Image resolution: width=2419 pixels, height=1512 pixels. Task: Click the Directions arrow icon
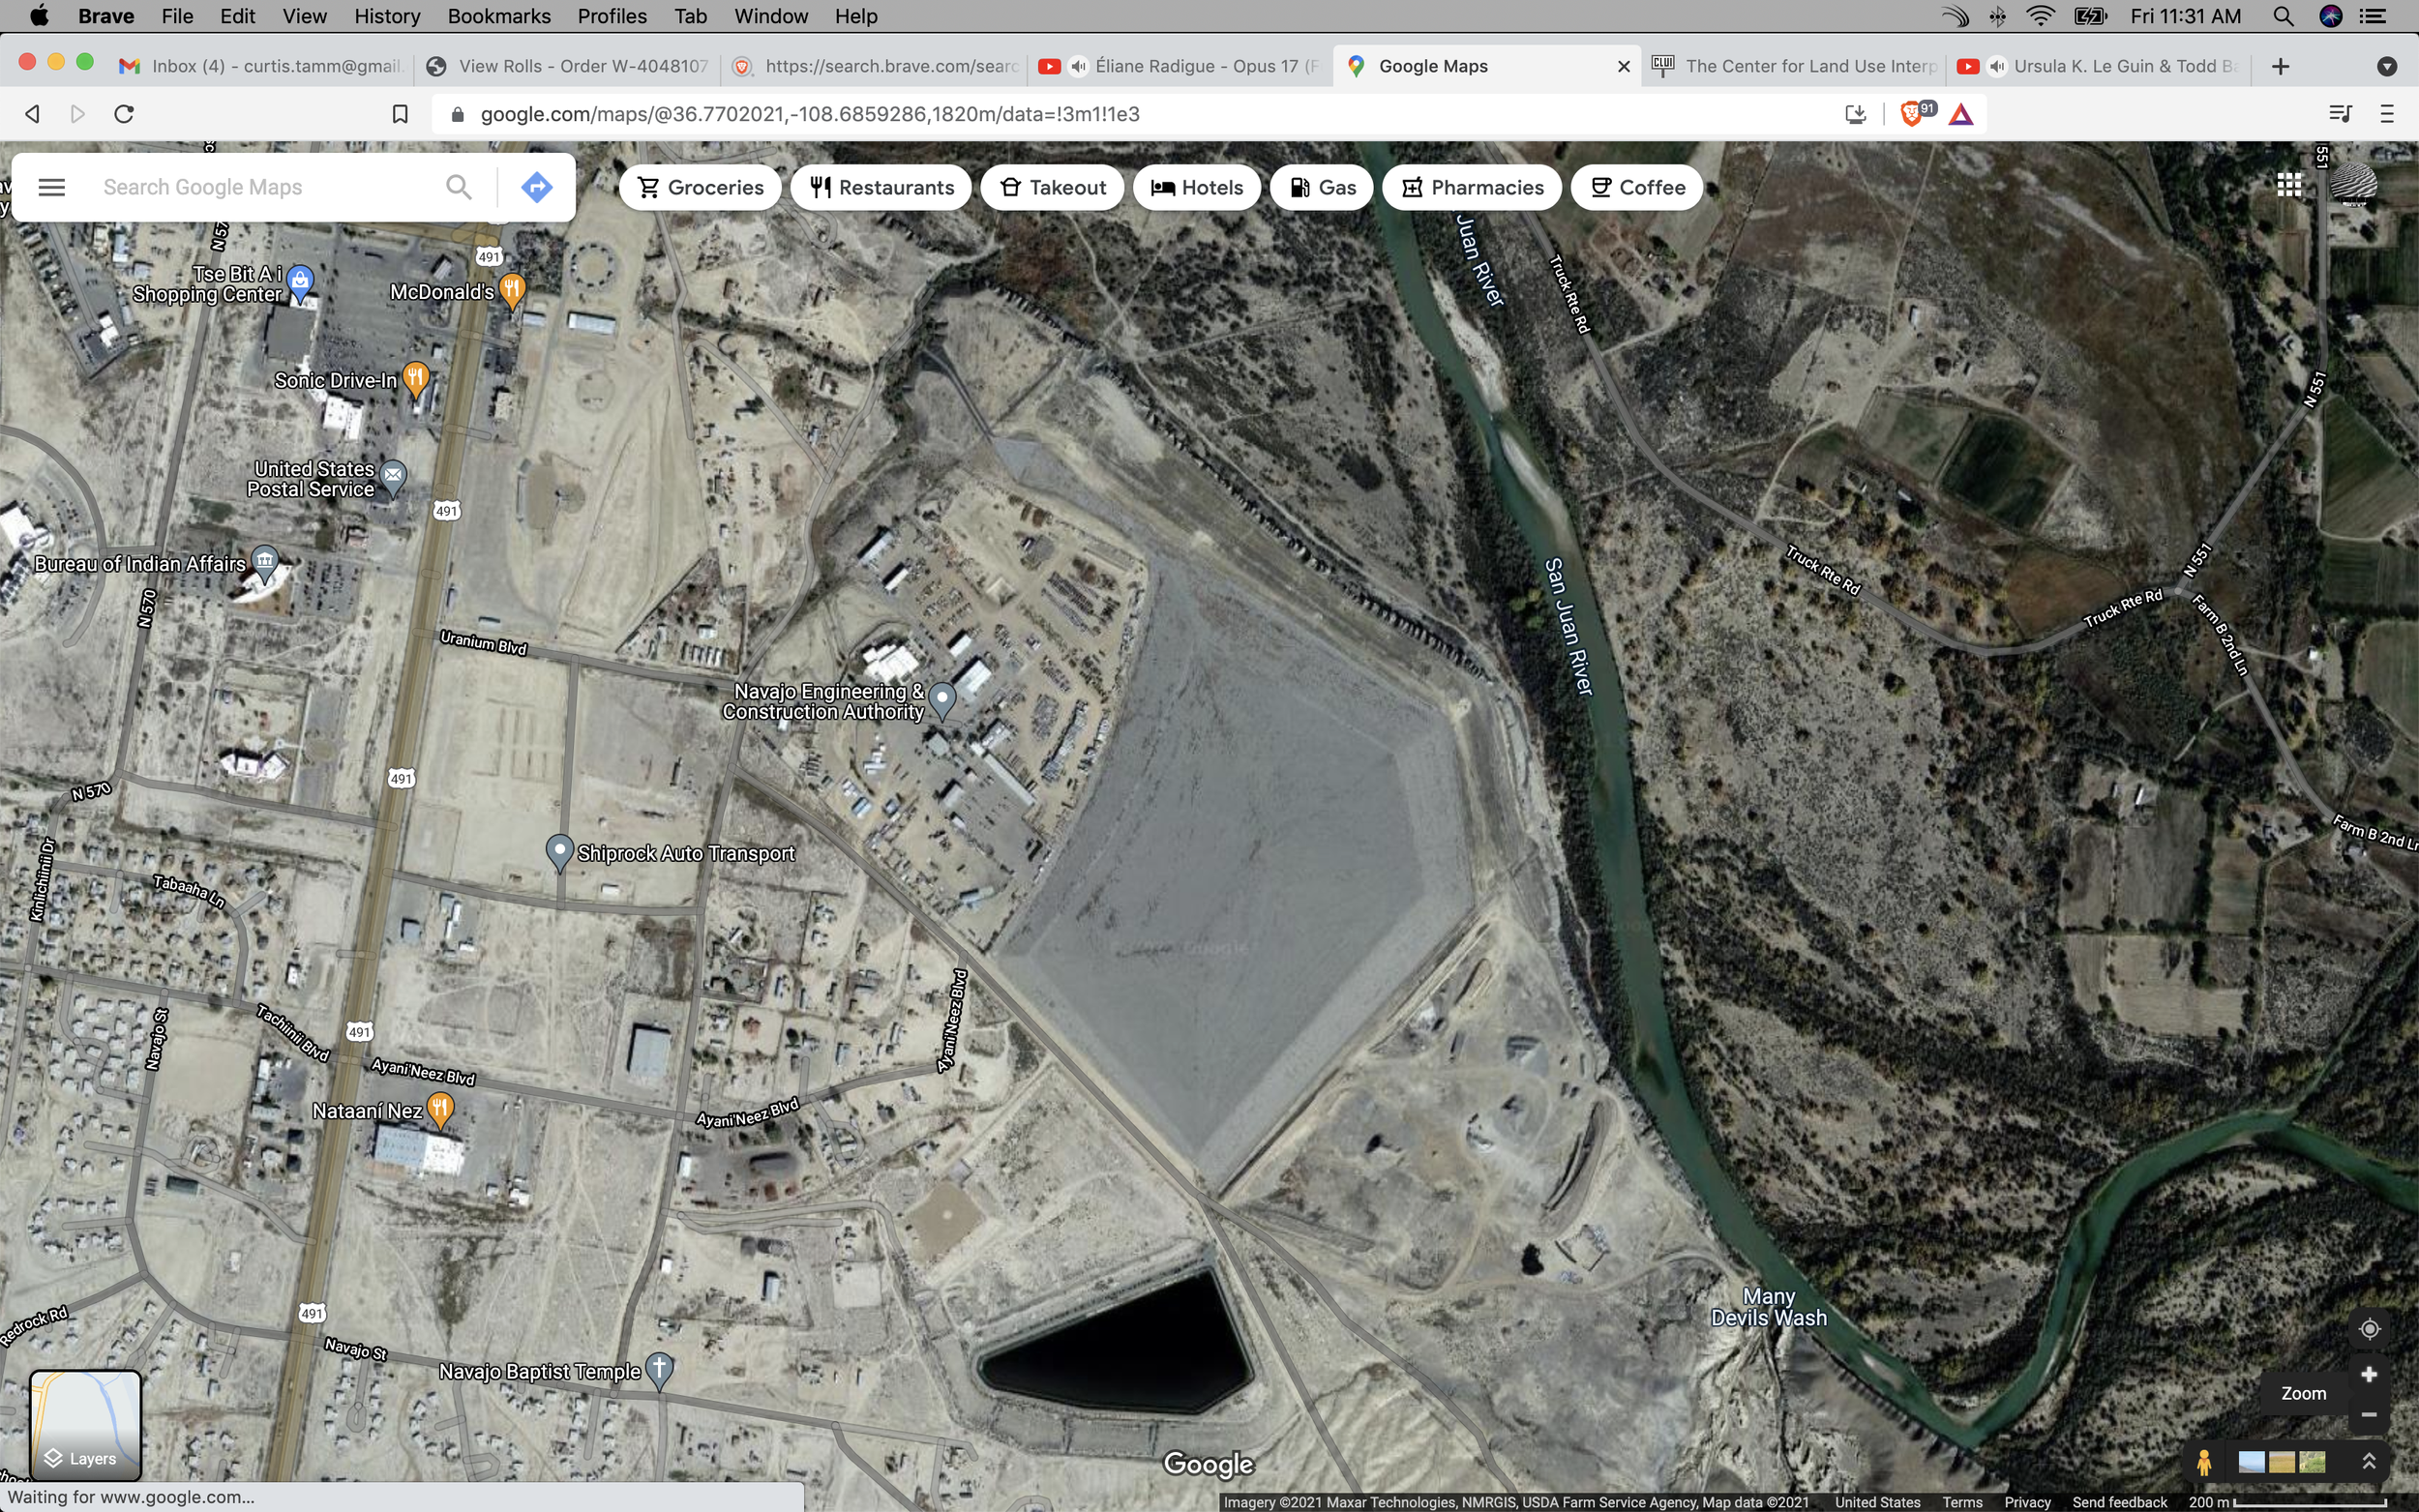point(537,187)
